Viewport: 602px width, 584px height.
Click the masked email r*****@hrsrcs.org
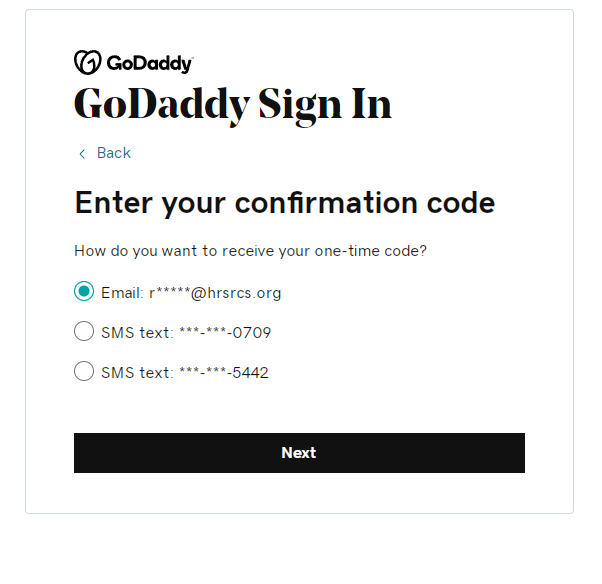(x=215, y=293)
